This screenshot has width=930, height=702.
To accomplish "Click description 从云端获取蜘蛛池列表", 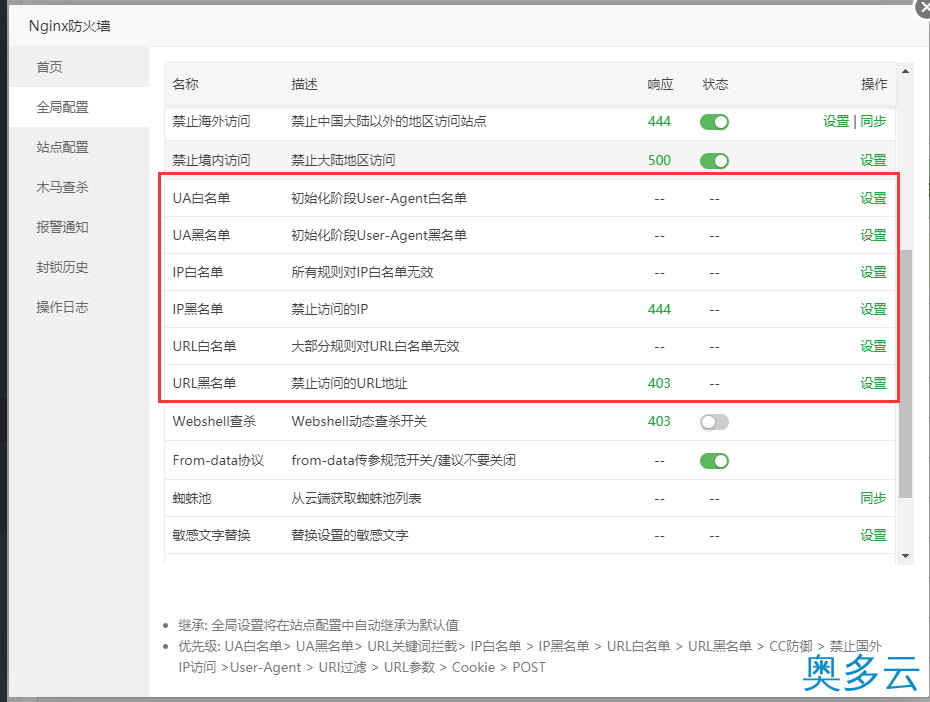I will [356, 498].
